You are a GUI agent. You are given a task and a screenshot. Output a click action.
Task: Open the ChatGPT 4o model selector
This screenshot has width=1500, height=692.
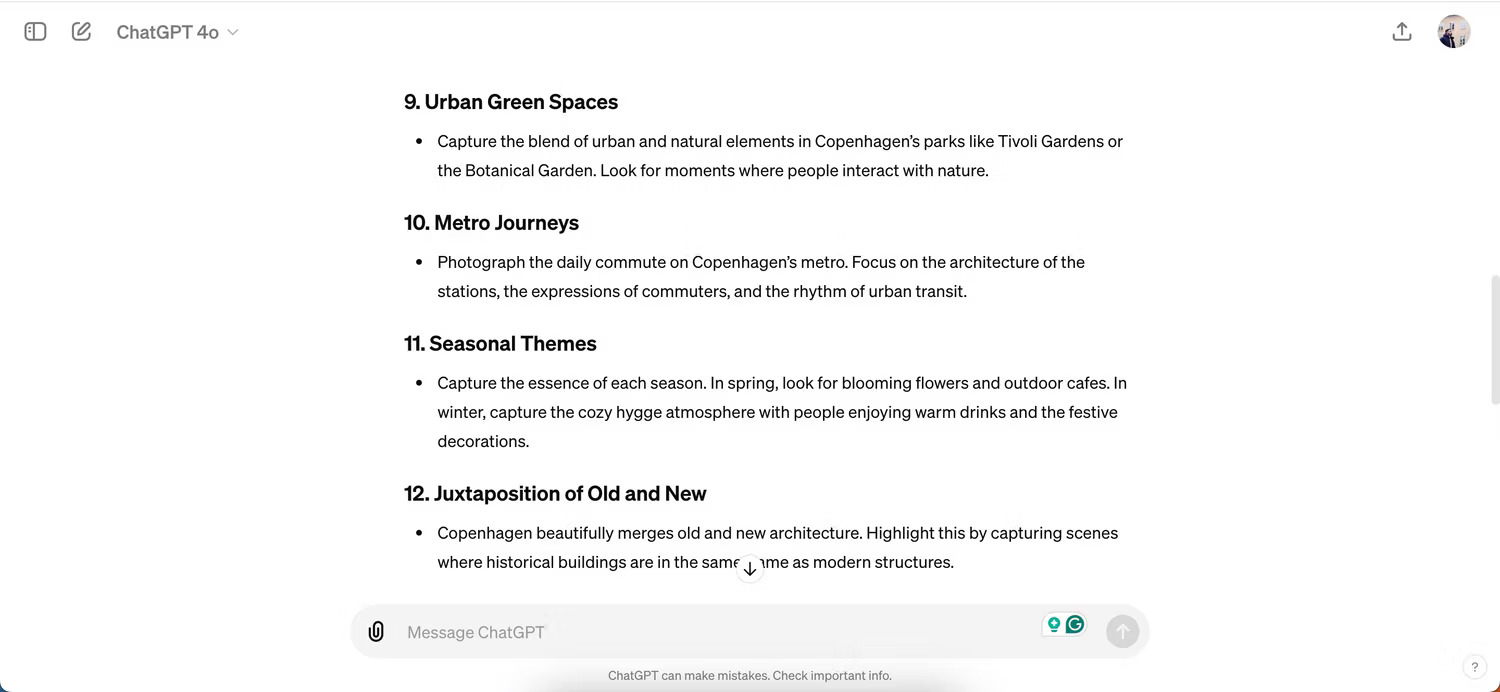pyautogui.click(x=177, y=32)
